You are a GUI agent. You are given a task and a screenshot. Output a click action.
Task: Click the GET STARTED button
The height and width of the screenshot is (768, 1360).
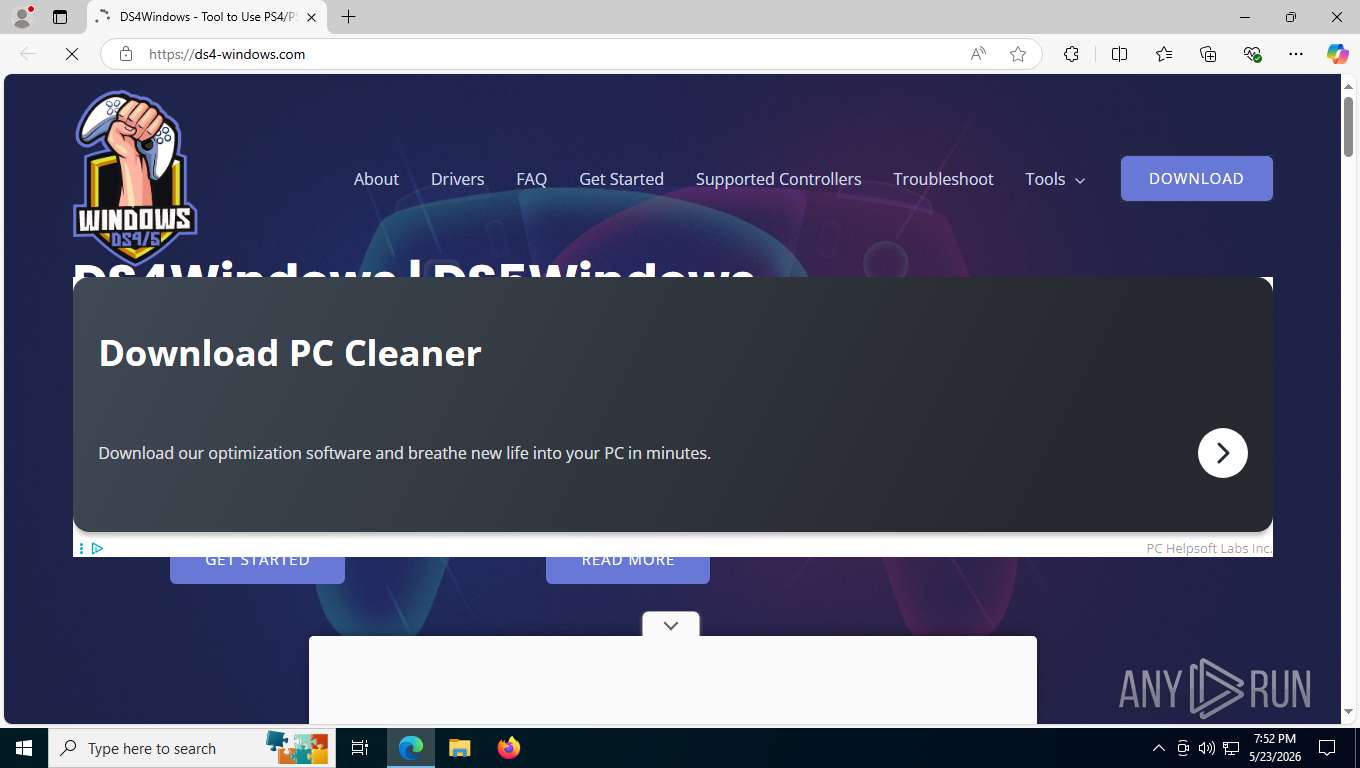[x=257, y=569]
